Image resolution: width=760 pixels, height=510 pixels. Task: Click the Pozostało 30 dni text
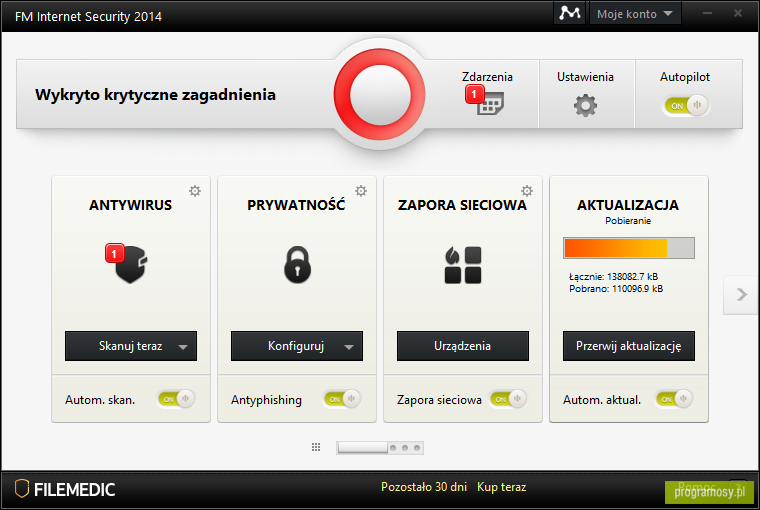(x=424, y=487)
